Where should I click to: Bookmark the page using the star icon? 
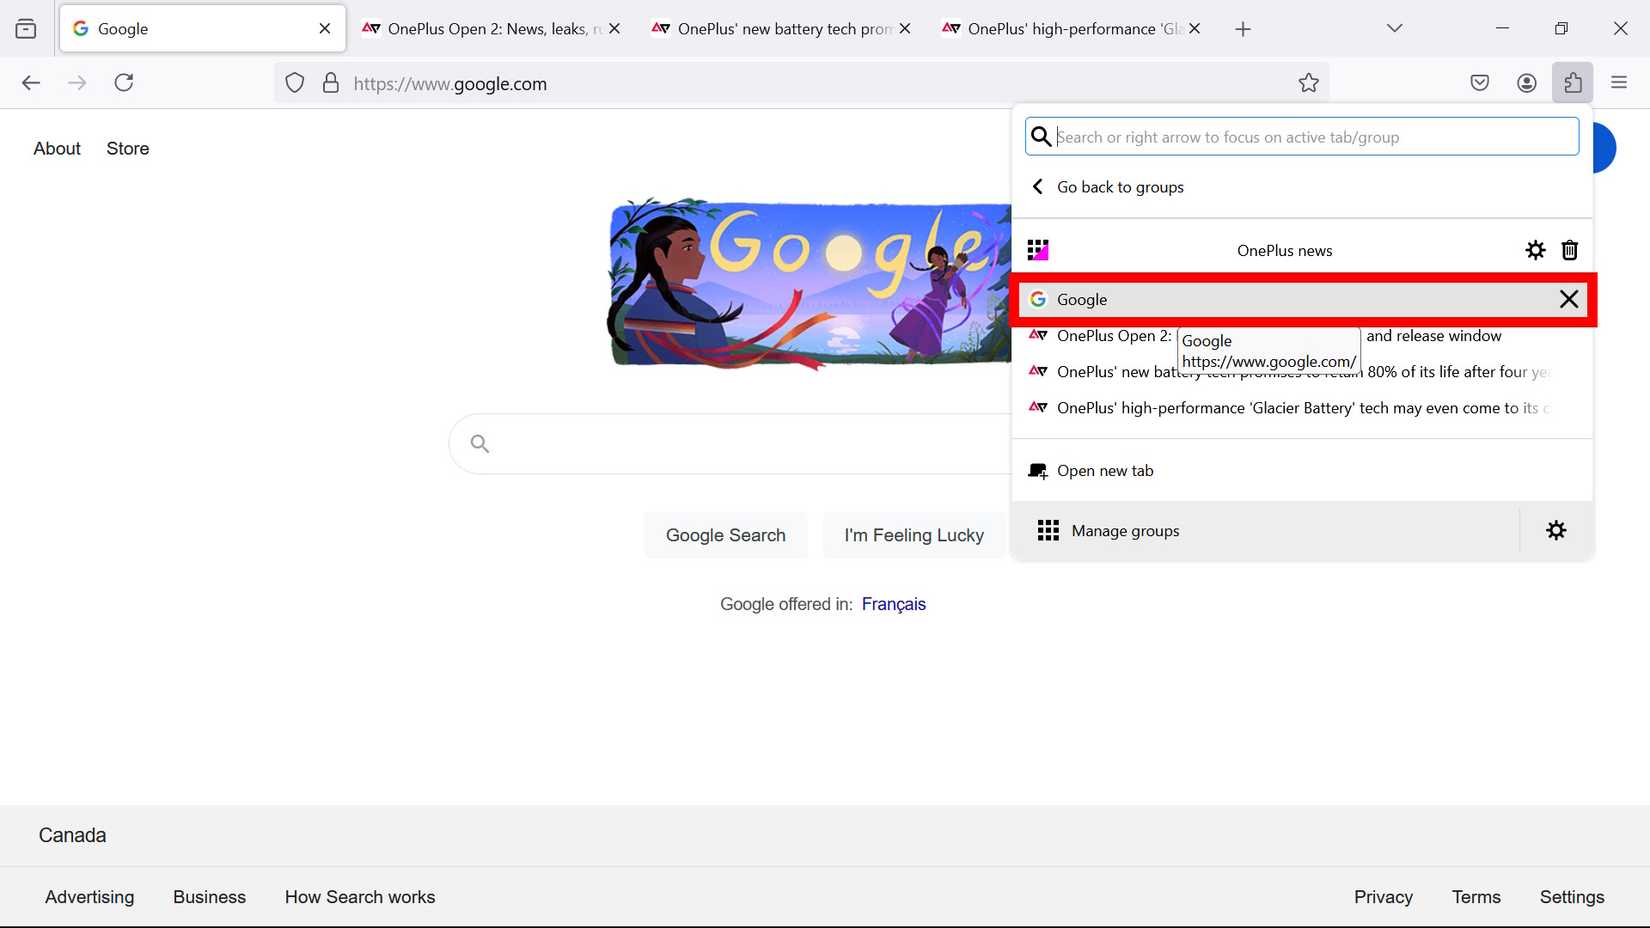coord(1309,83)
